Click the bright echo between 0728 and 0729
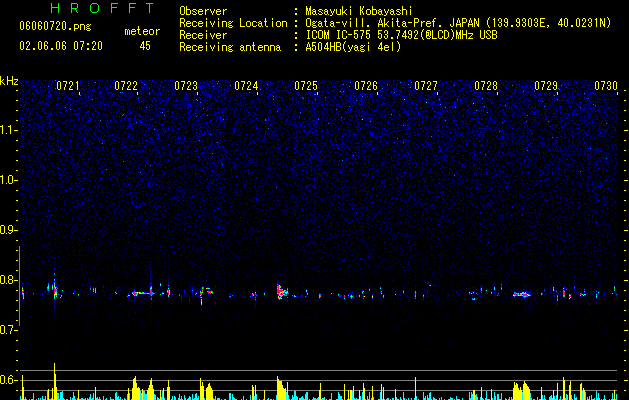 [x=522, y=294]
